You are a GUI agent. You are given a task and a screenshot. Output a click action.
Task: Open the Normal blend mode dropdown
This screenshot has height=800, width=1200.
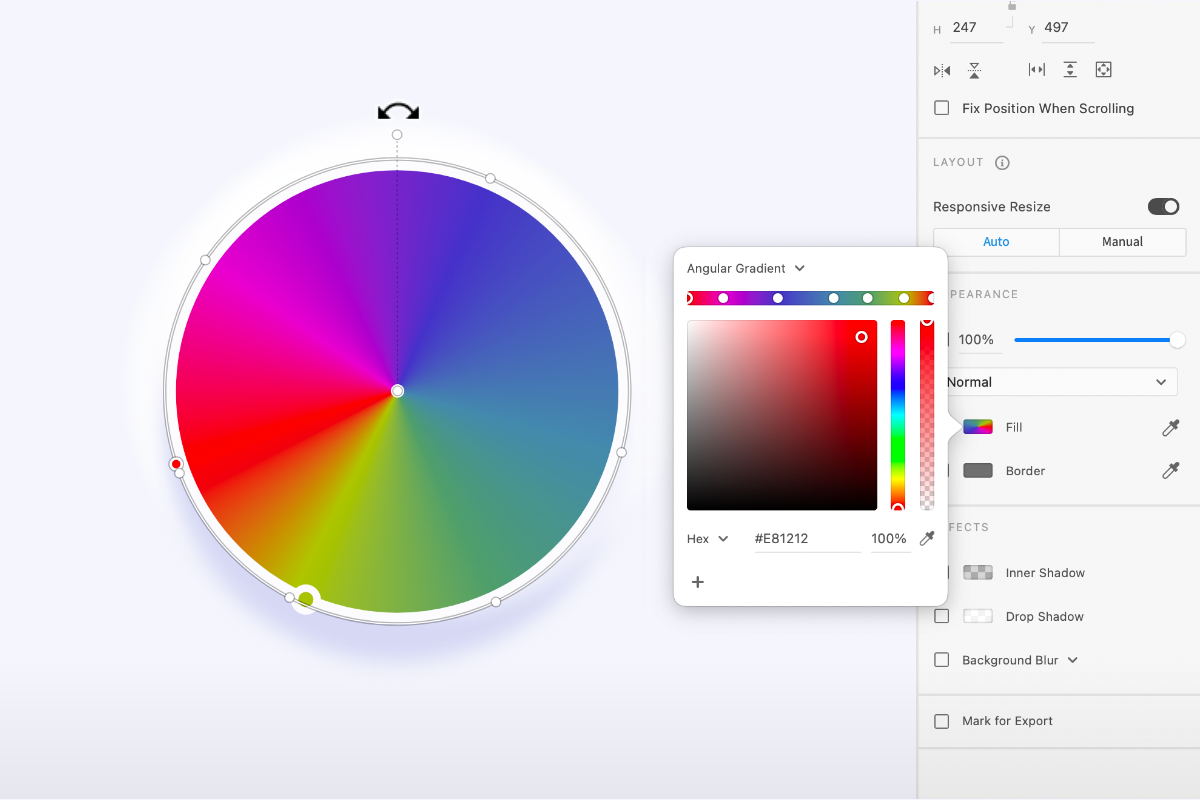click(x=1061, y=382)
